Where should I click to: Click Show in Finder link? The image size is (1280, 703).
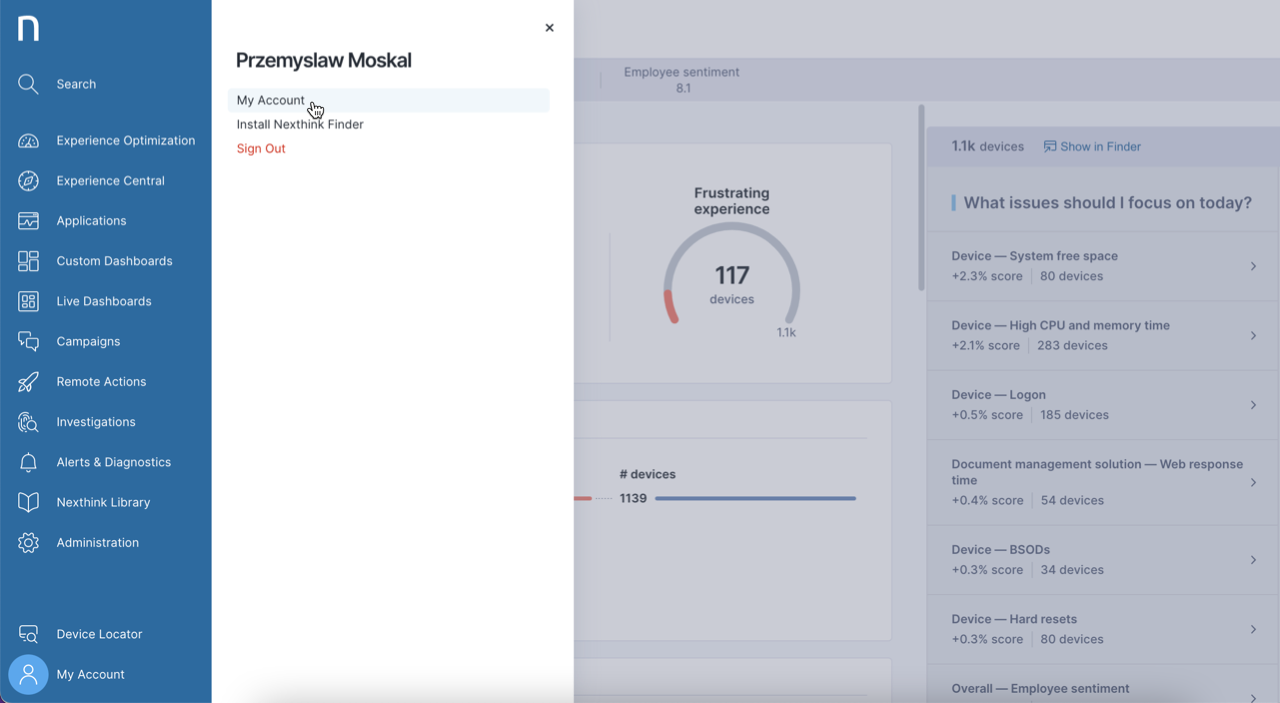1092,146
